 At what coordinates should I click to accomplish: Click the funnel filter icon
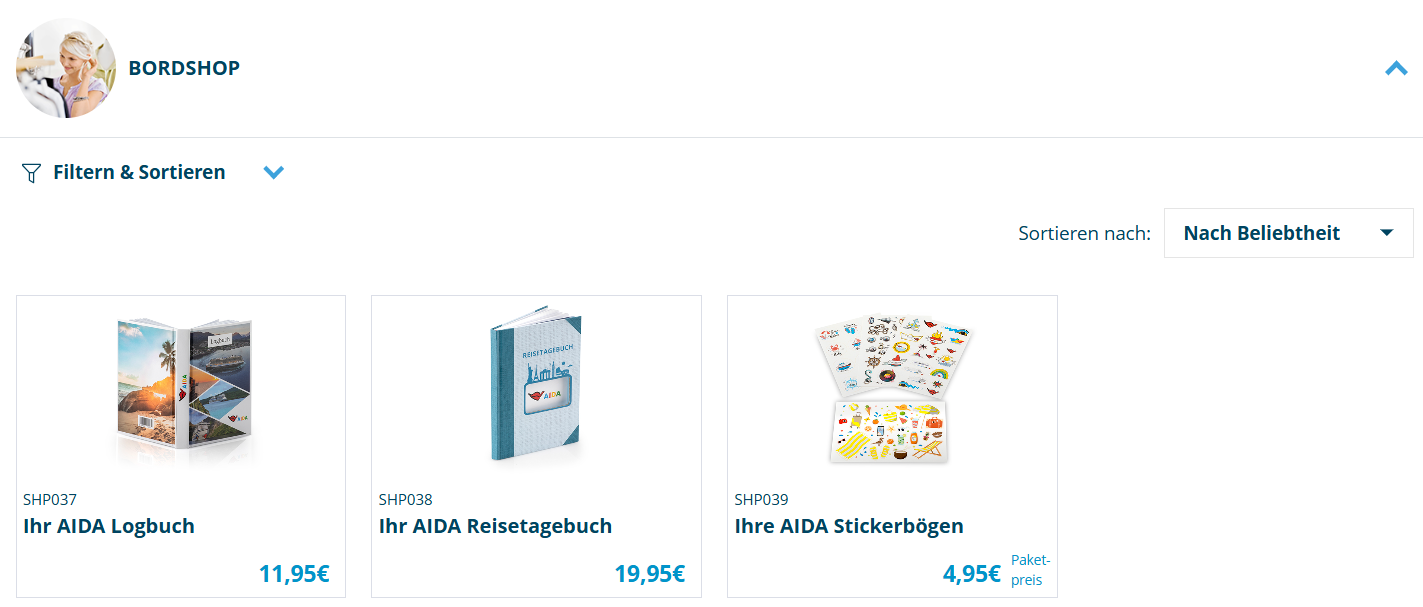(31, 173)
